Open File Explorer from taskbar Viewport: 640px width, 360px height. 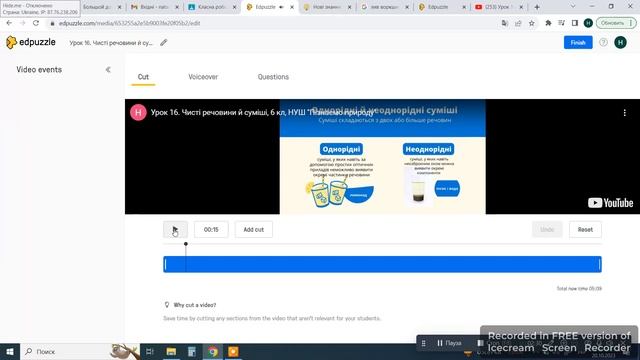(171, 351)
